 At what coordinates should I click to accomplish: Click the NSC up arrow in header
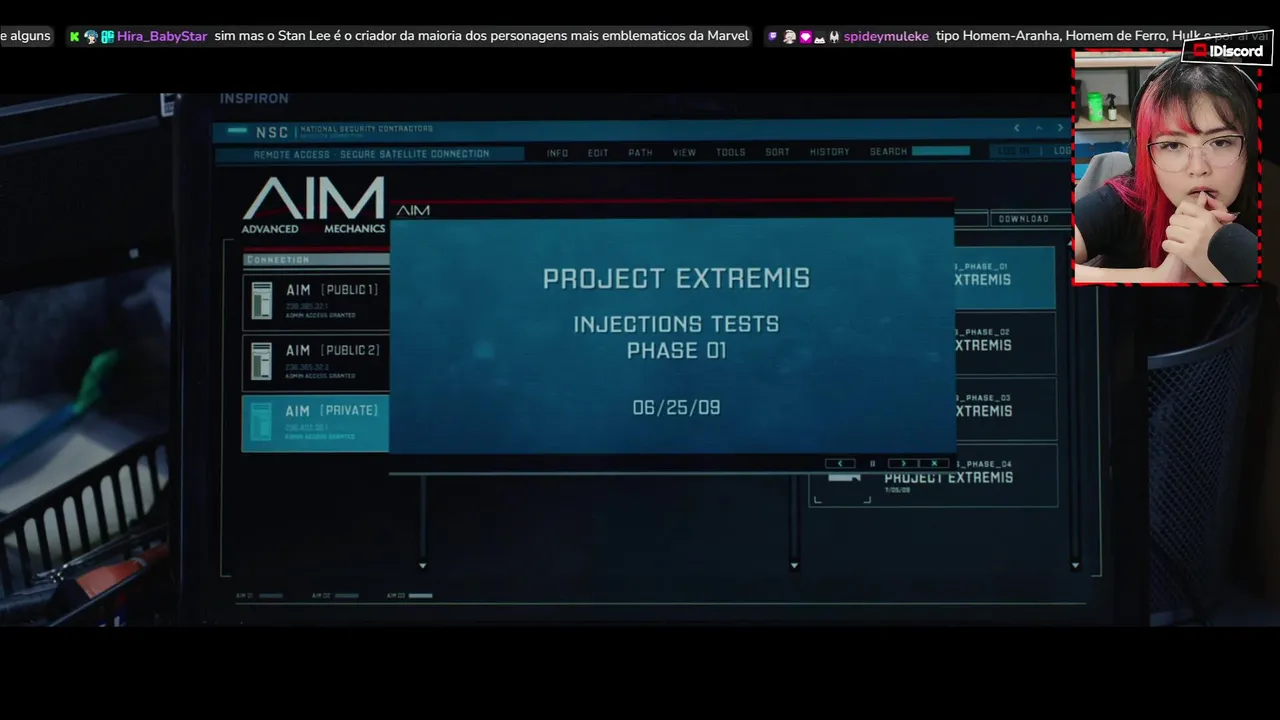point(1038,128)
